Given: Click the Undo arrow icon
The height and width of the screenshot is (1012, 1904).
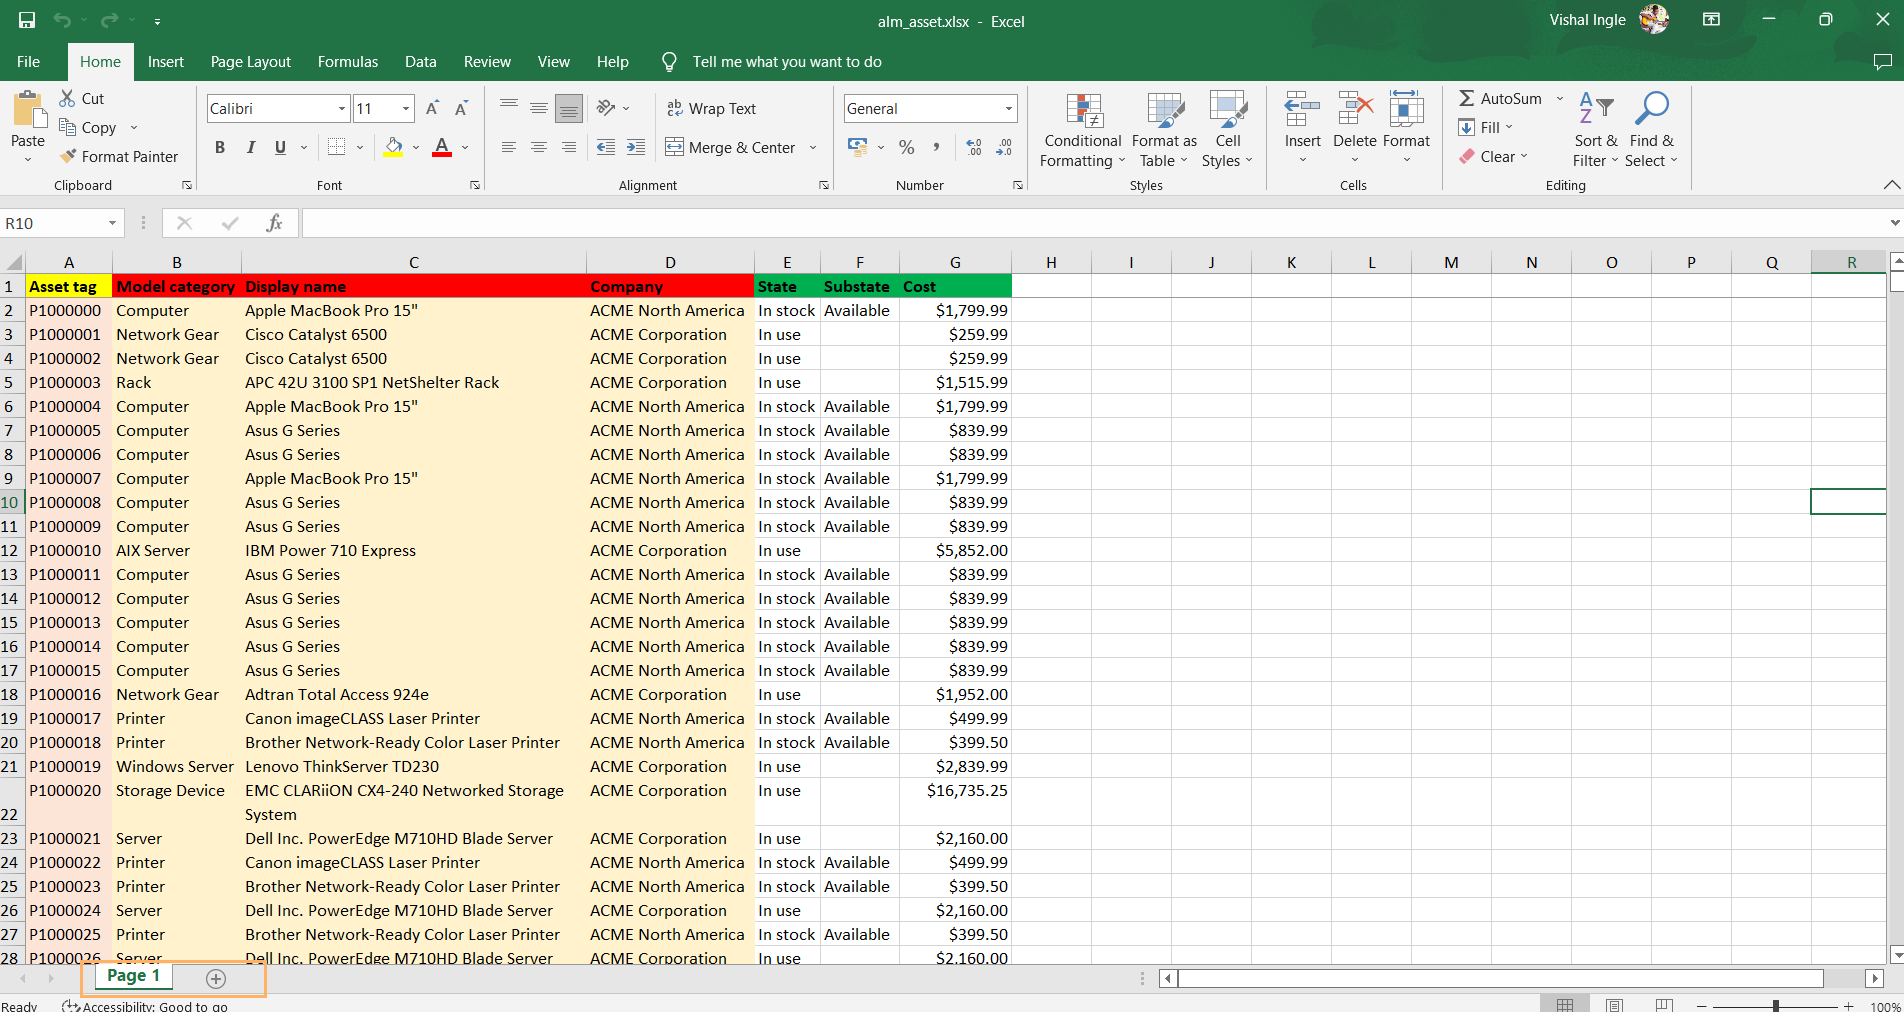Looking at the screenshot, I should click(62, 20).
